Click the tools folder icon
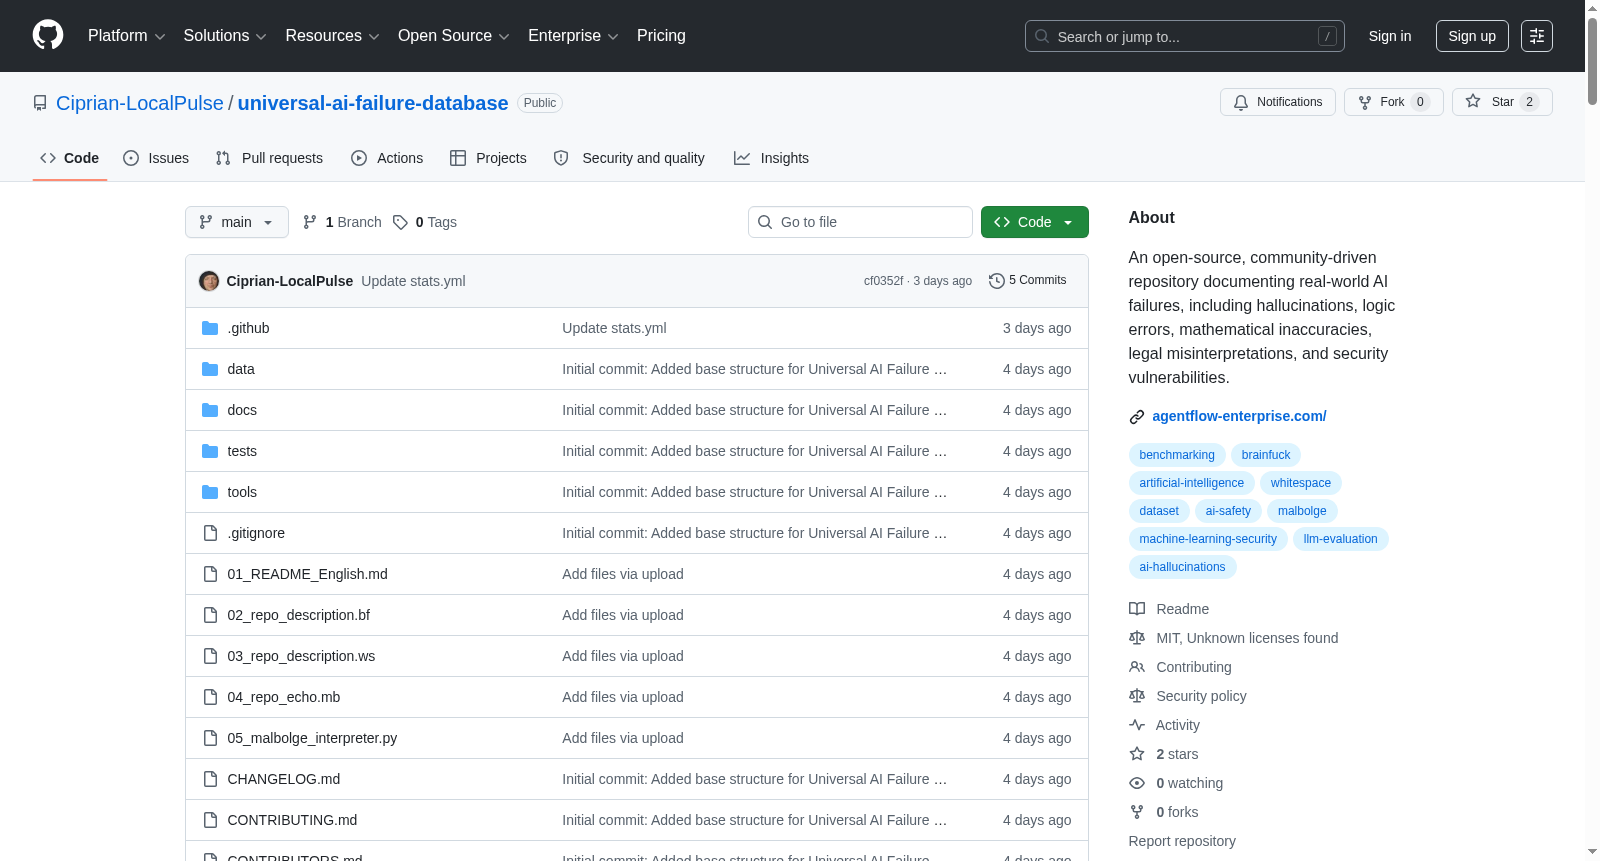 (210, 492)
